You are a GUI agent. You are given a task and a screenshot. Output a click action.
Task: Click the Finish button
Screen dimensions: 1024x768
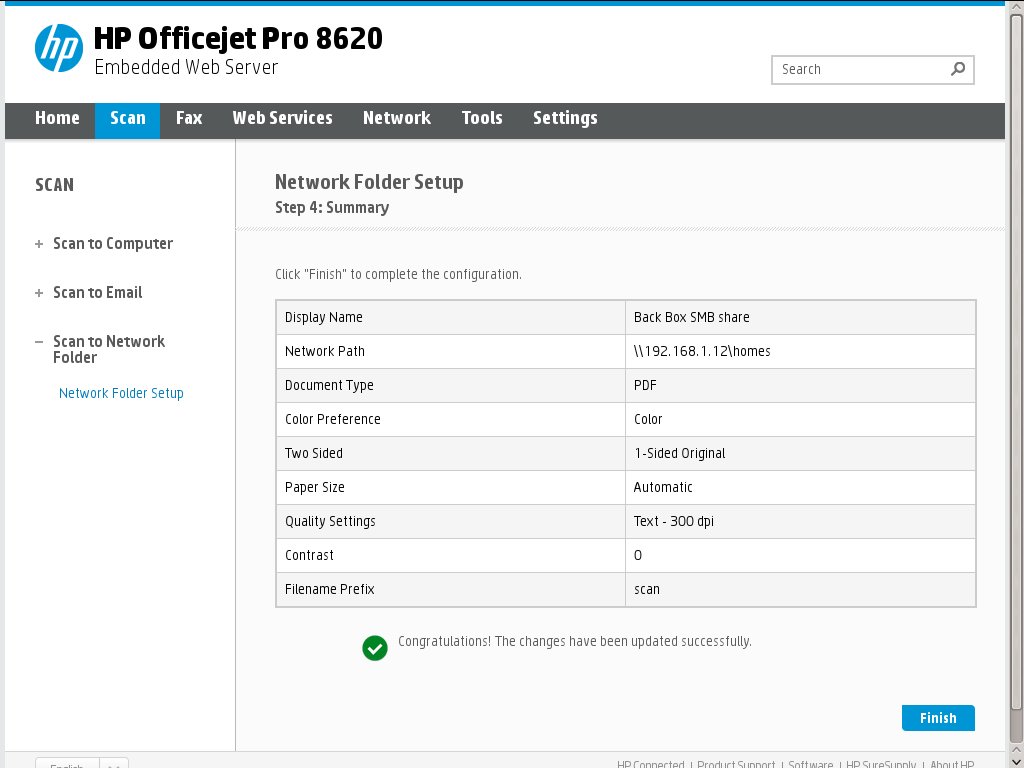(938, 718)
